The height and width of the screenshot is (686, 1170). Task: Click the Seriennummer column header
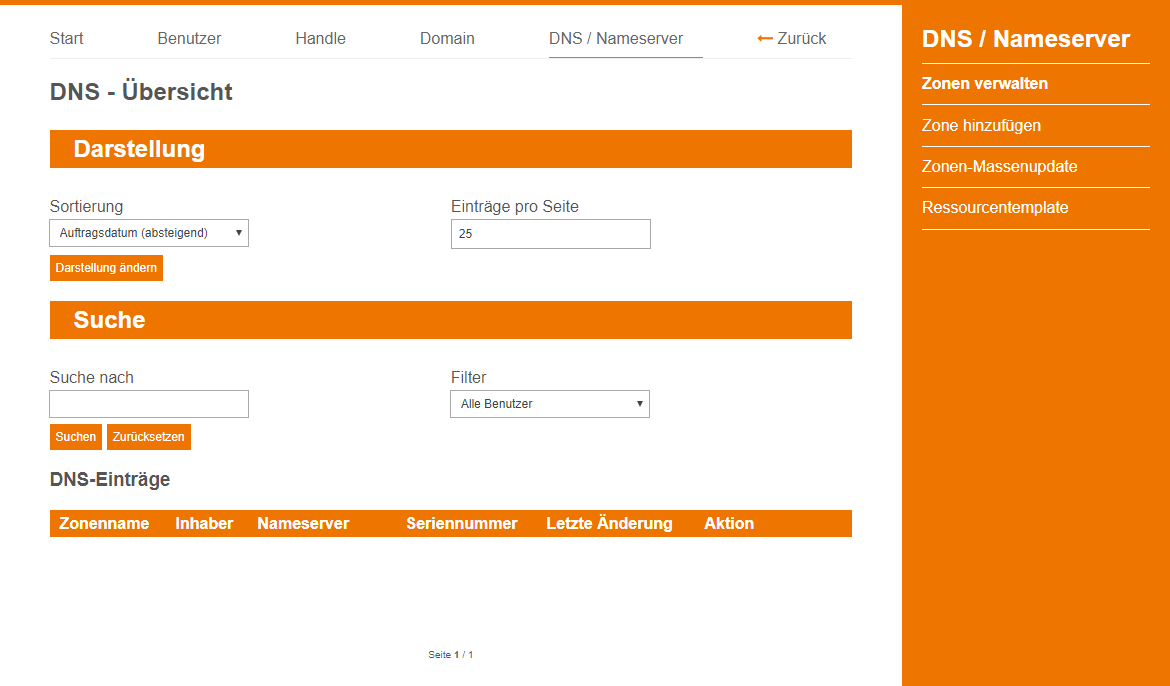click(x=461, y=524)
